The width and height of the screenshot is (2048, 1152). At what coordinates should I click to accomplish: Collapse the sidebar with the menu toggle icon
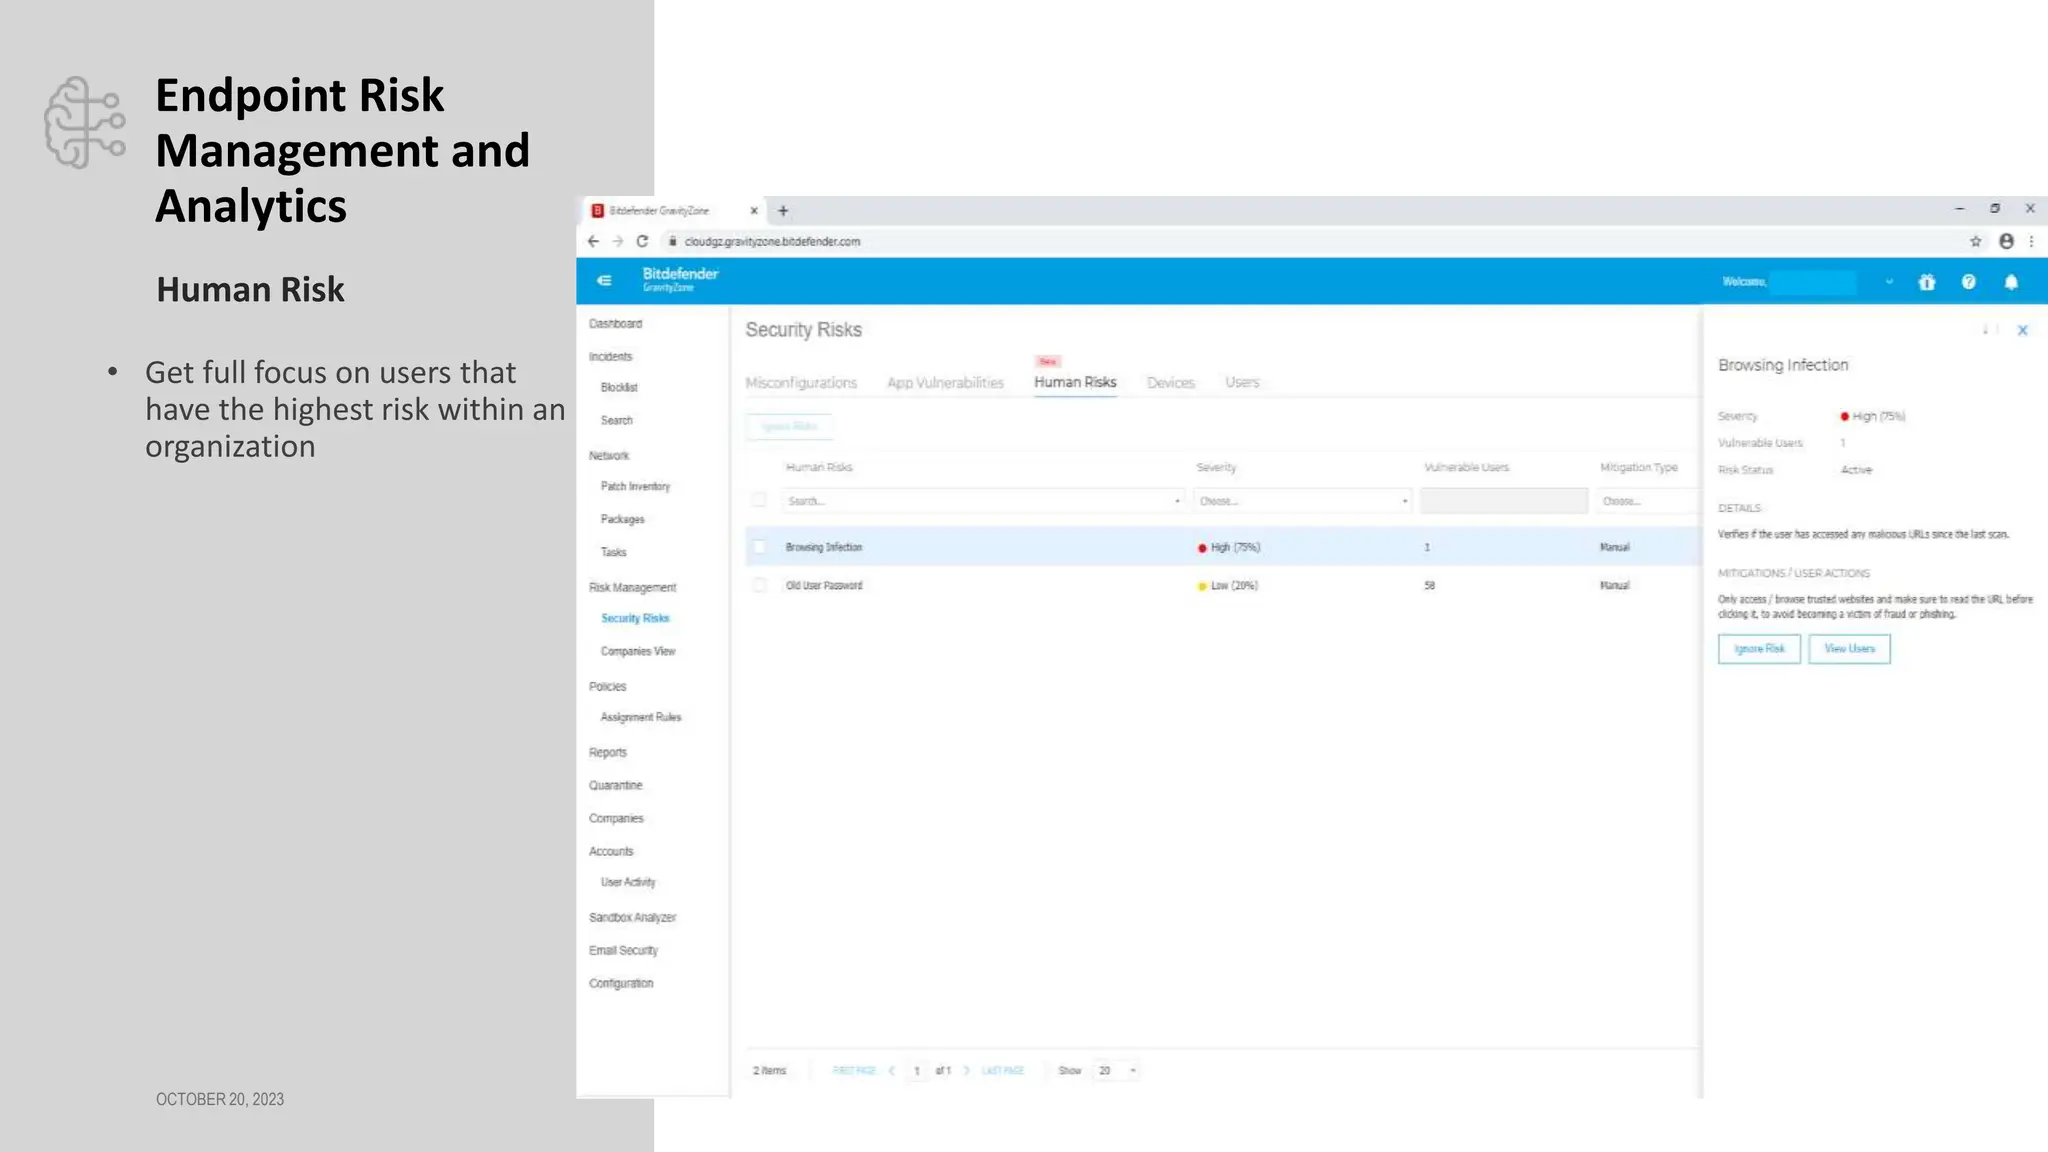(604, 281)
